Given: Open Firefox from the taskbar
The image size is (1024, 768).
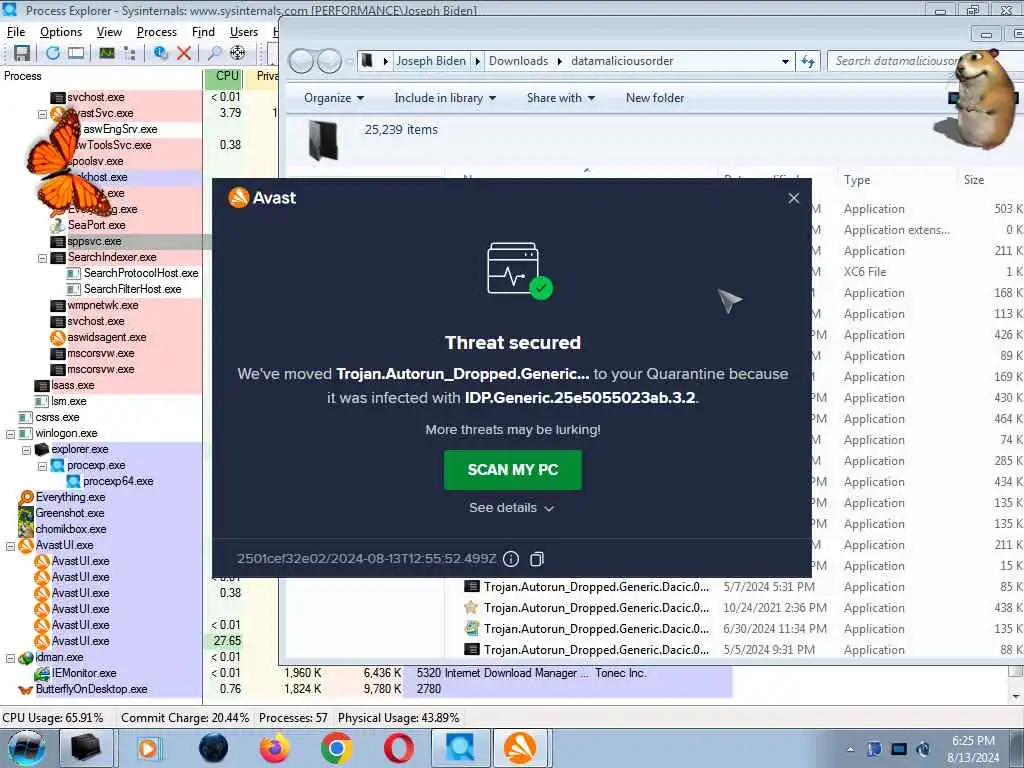Looking at the screenshot, I should (274, 748).
